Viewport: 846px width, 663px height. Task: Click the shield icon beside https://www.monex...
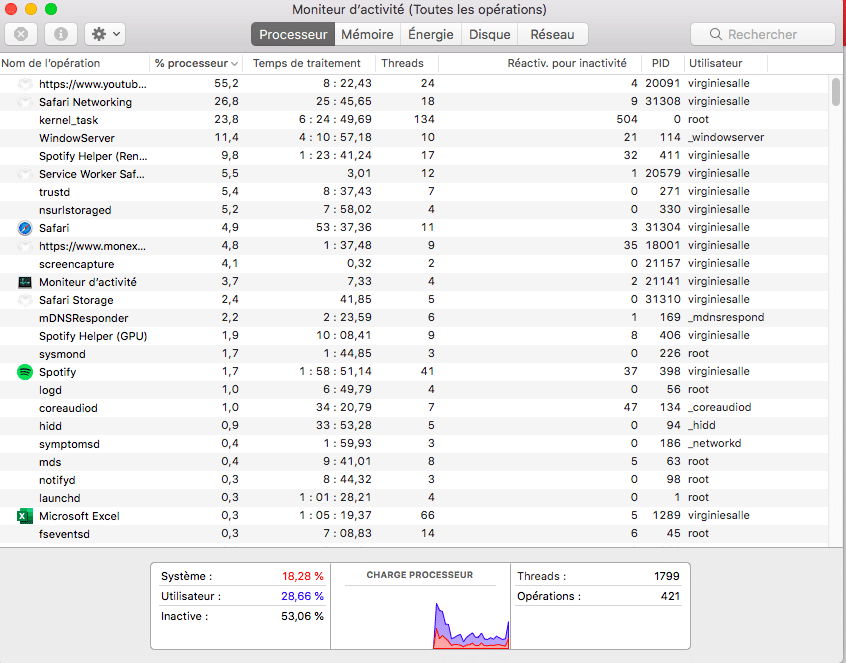pos(25,245)
